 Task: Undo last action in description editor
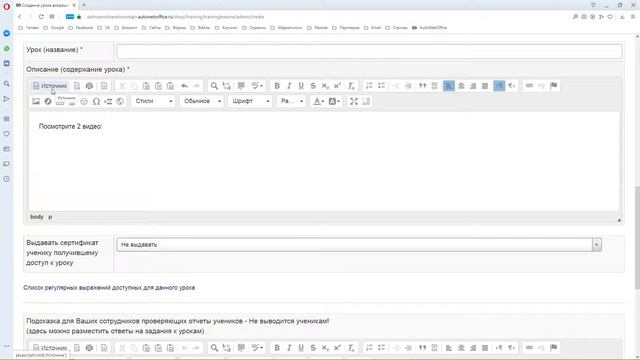[x=184, y=86]
